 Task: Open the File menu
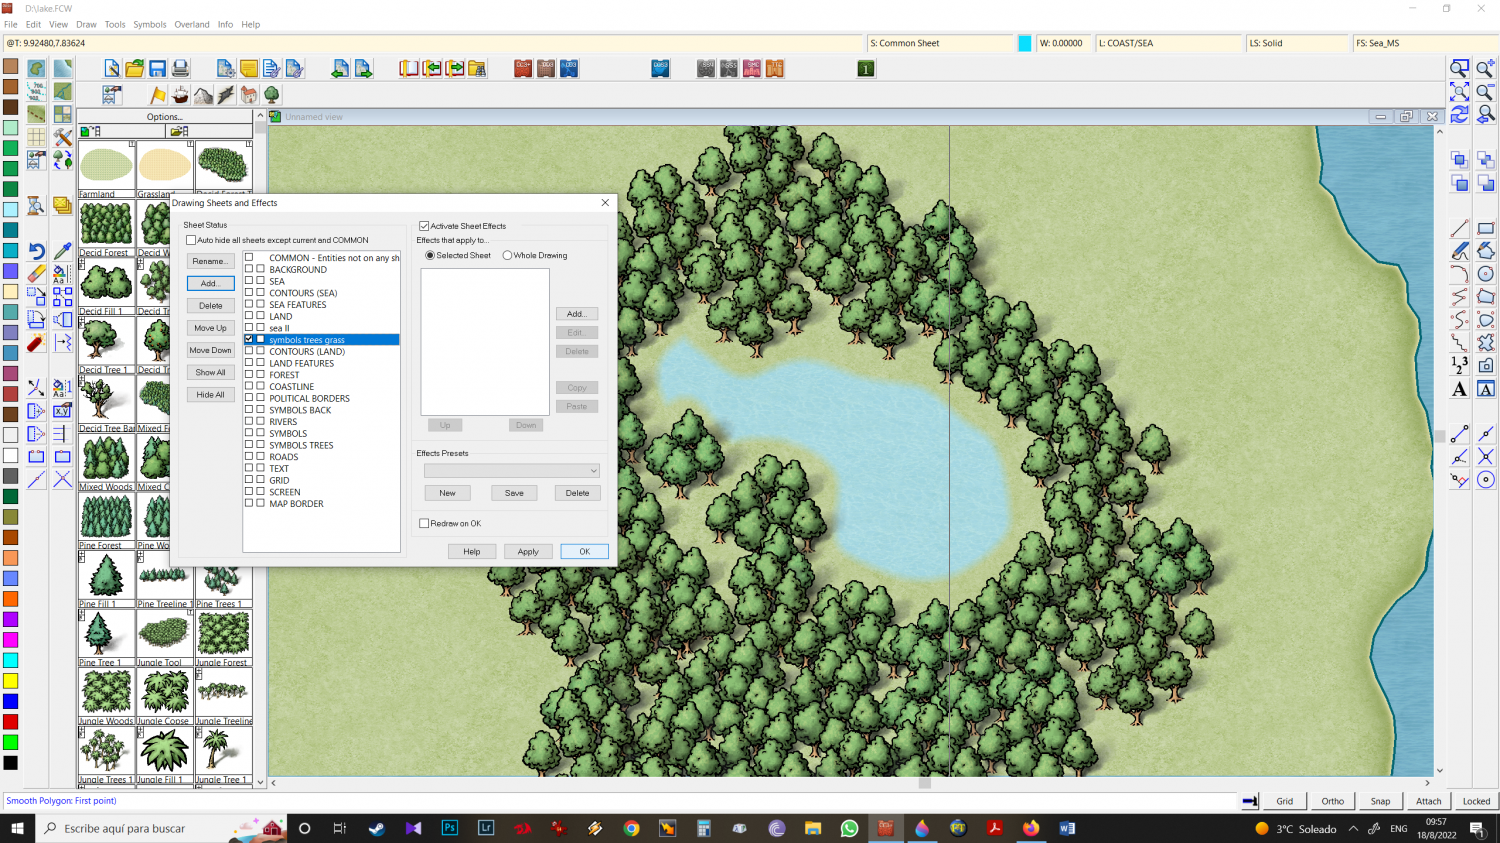[x=11, y=24]
